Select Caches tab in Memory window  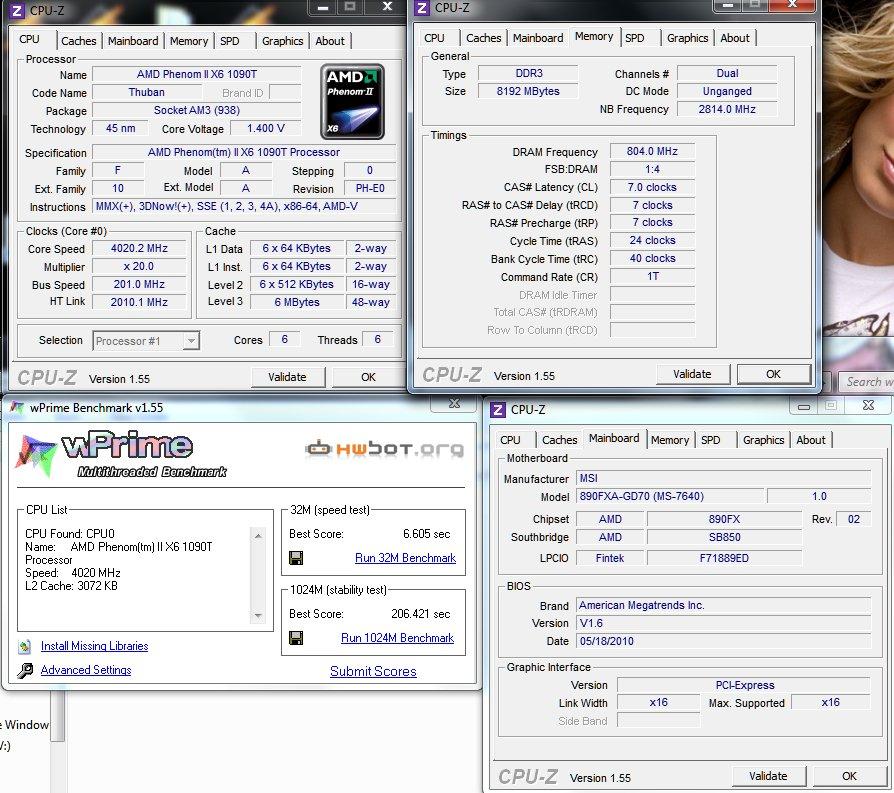(x=483, y=38)
